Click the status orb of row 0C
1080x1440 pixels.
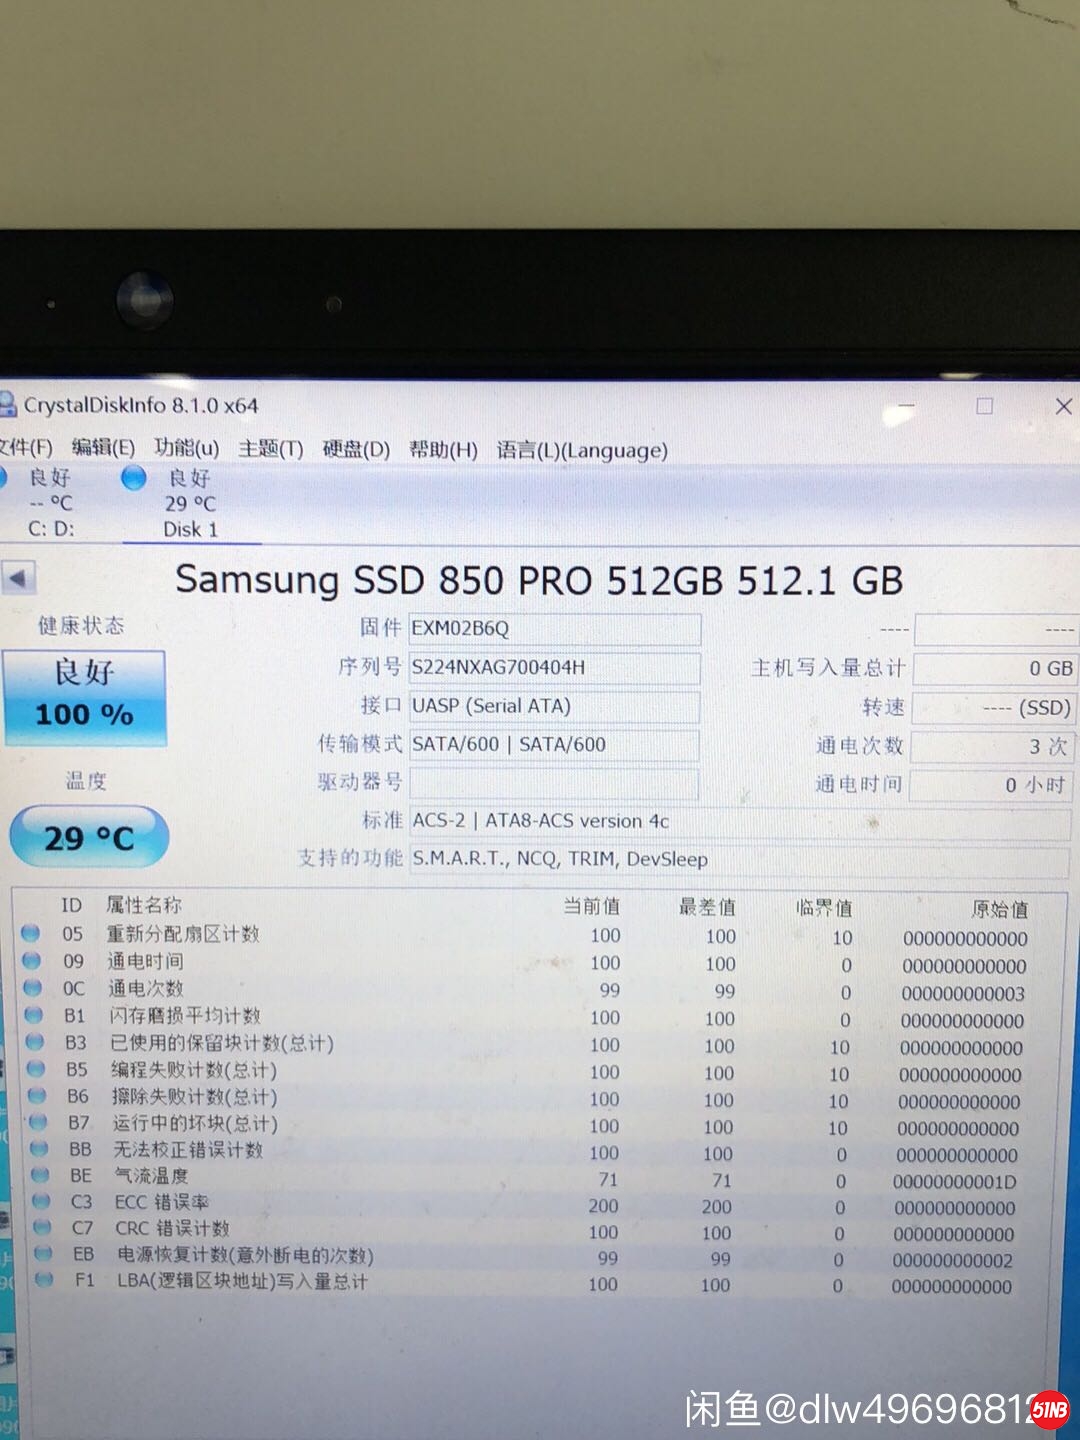(x=32, y=987)
